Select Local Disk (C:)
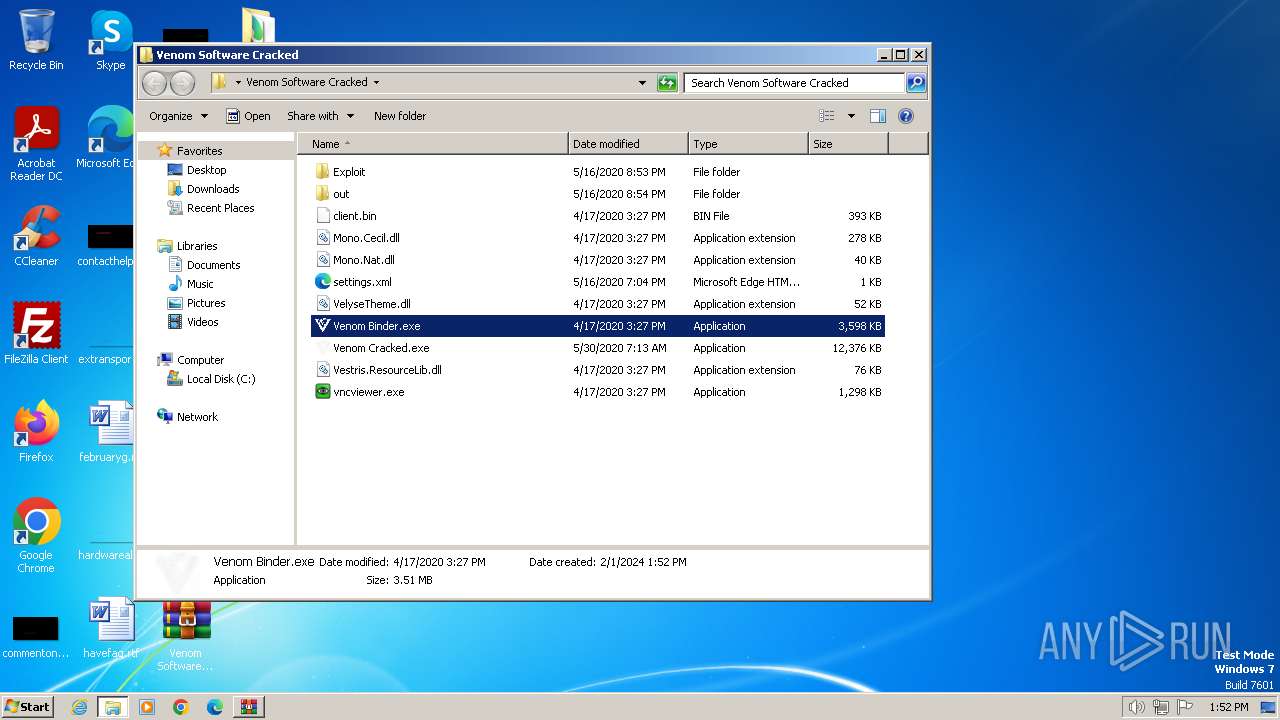The image size is (1280, 720). (x=221, y=379)
